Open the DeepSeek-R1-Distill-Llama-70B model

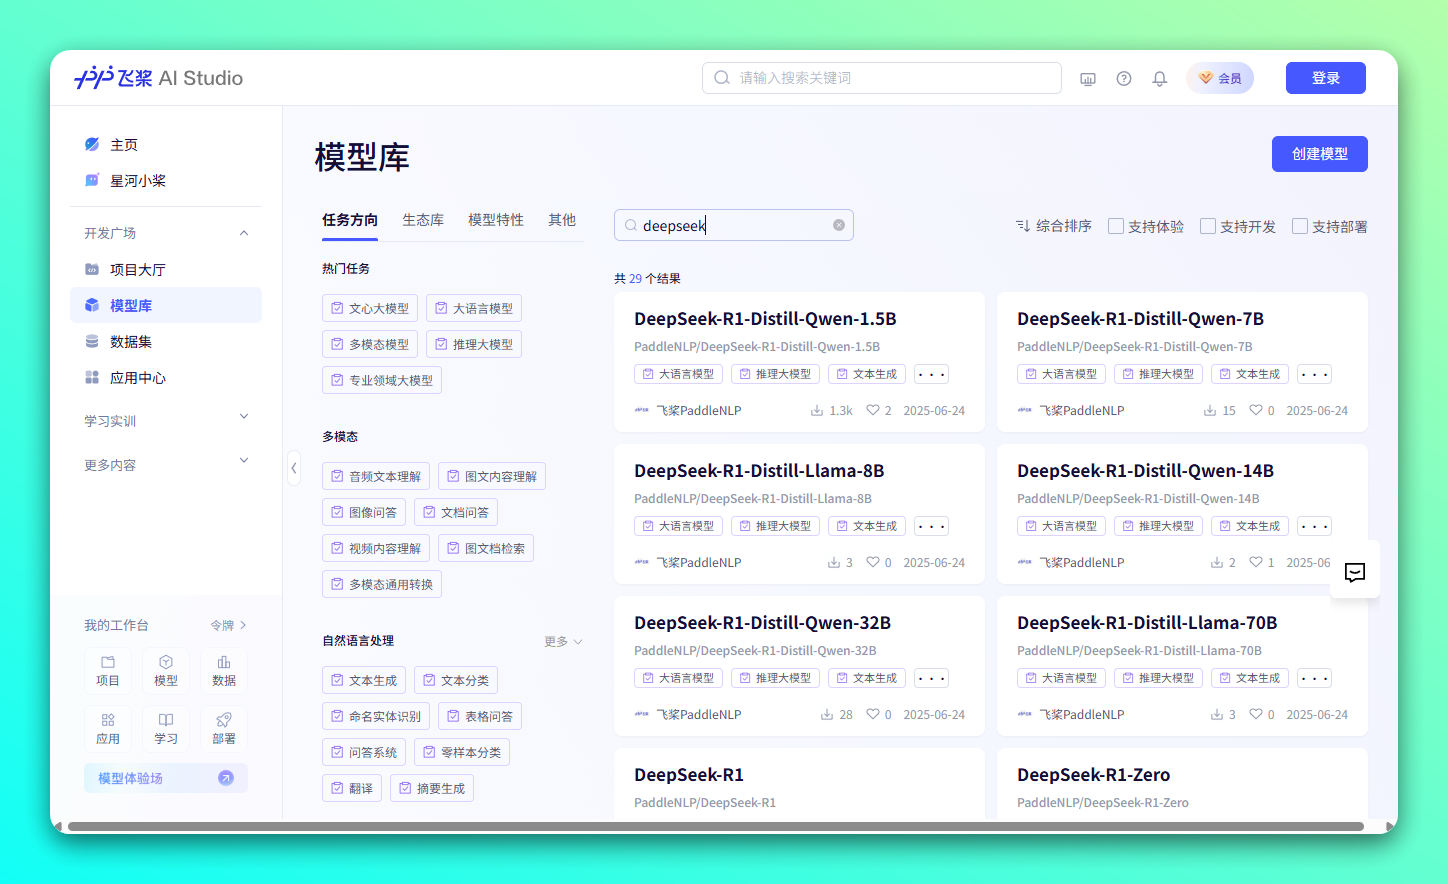point(1147,623)
